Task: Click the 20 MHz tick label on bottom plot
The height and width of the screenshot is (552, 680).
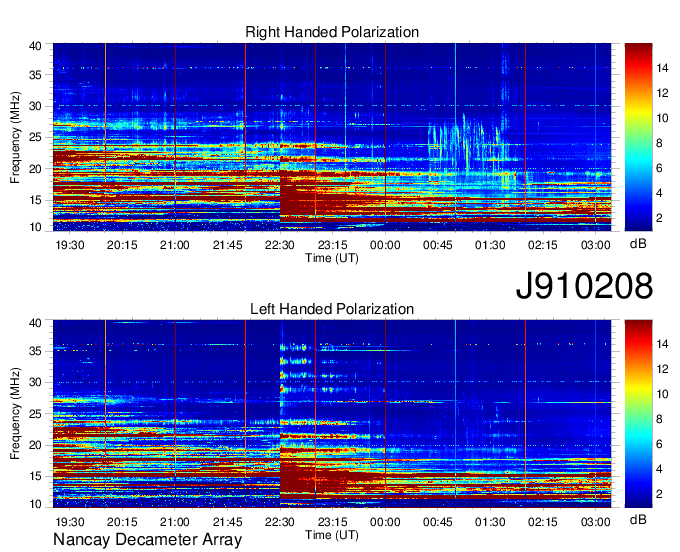Action: (35, 445)
